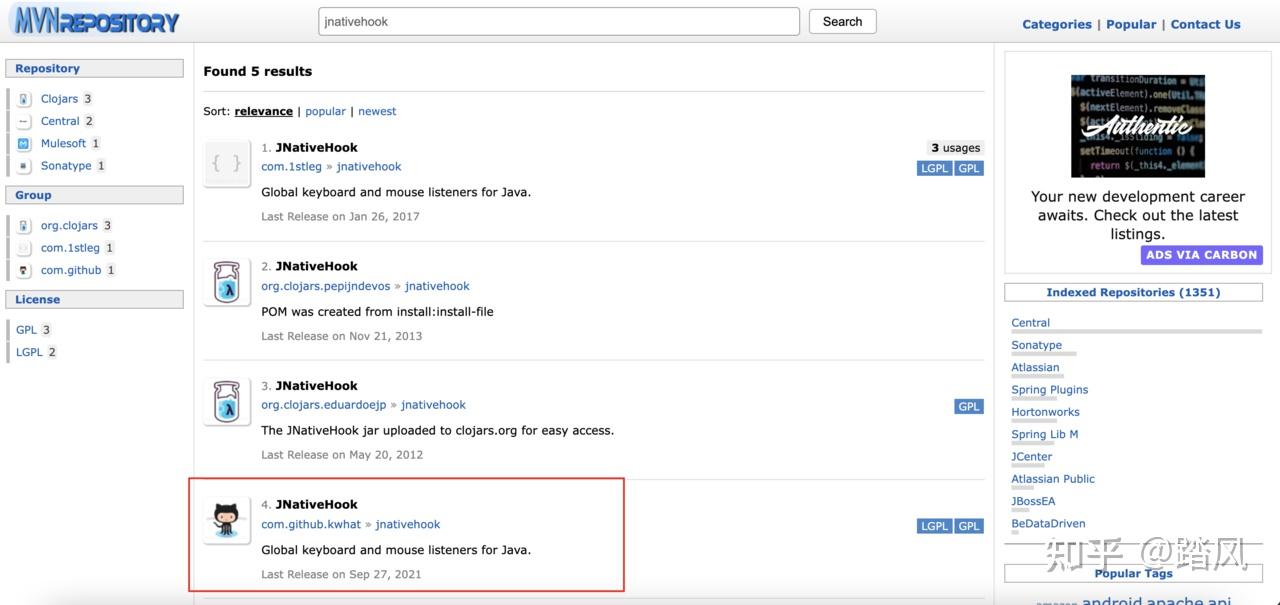Viewport: 1280px width, 605px height.
Task: Click the GitHub octocat icon for result 4
Action: 227,520
